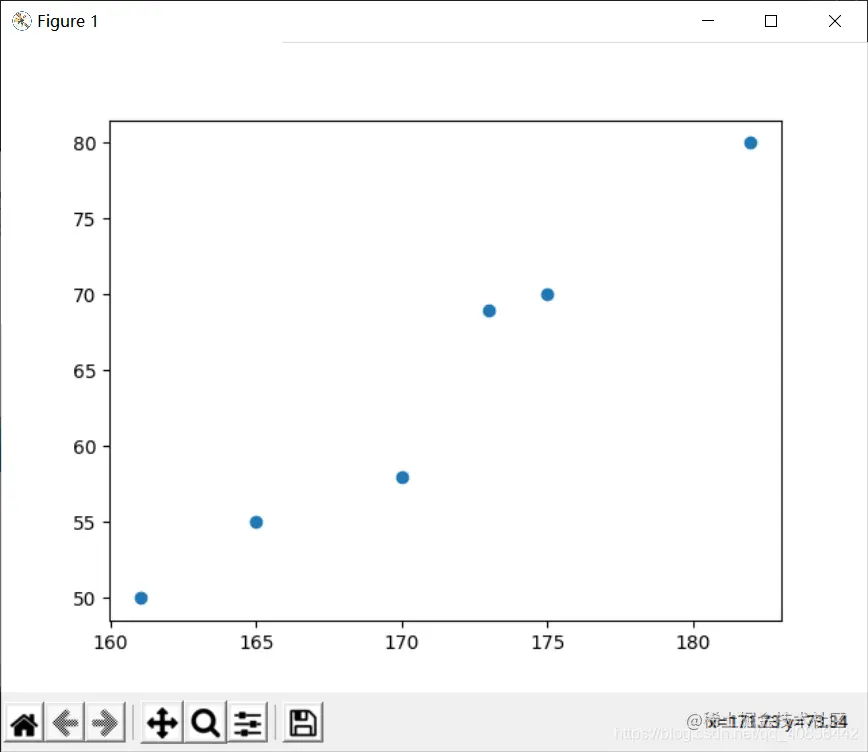Activate the Pan axes tool
868x752 pixels.
(162, 722)
